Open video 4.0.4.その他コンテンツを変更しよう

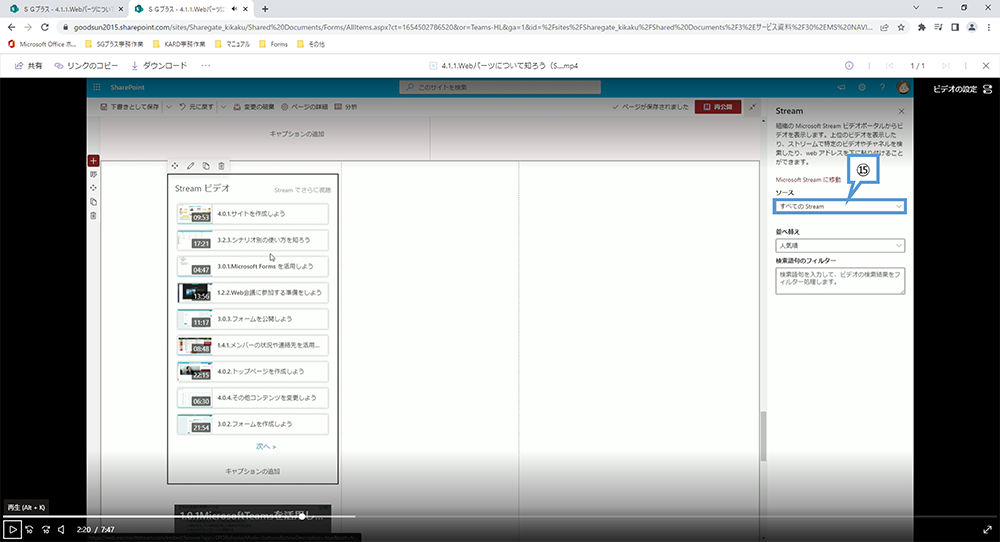tap(253, 398)
